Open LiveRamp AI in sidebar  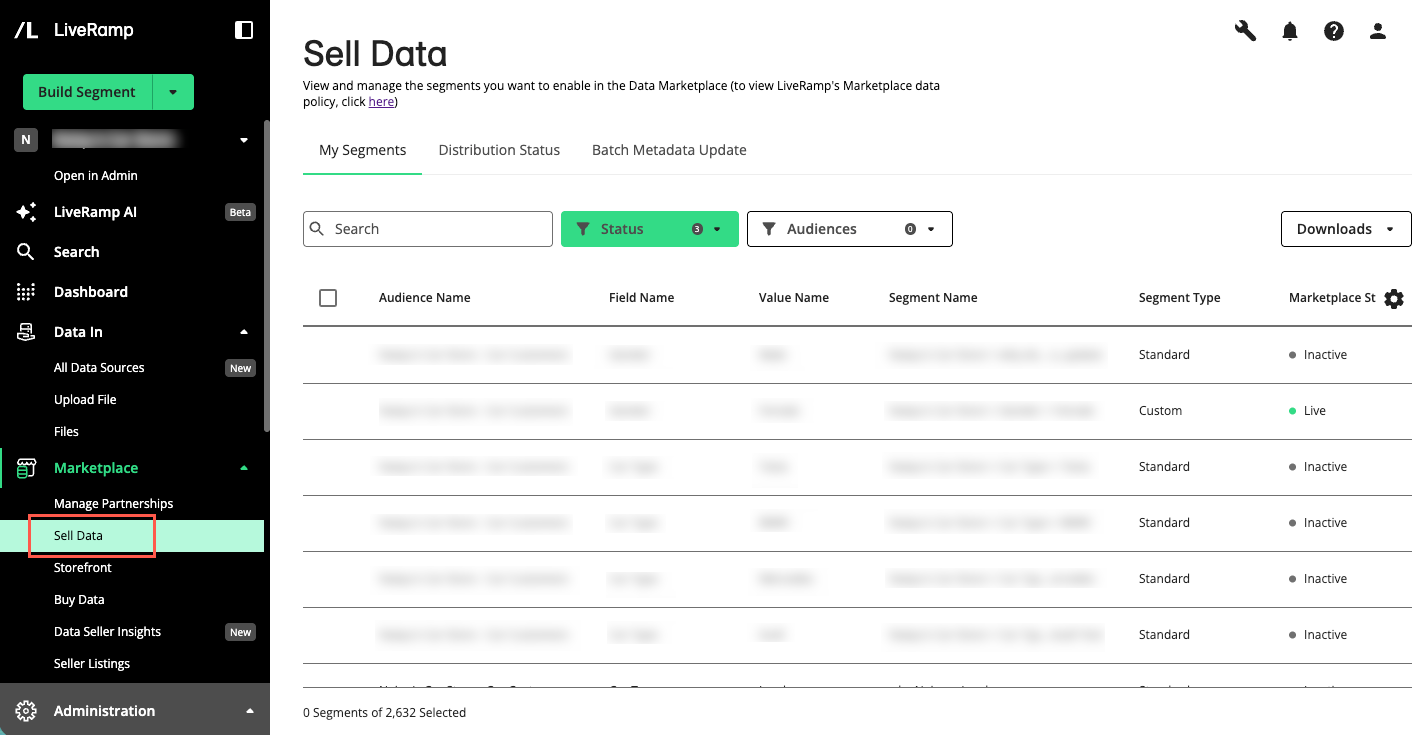pyautogui.click(x=95, y=212)
